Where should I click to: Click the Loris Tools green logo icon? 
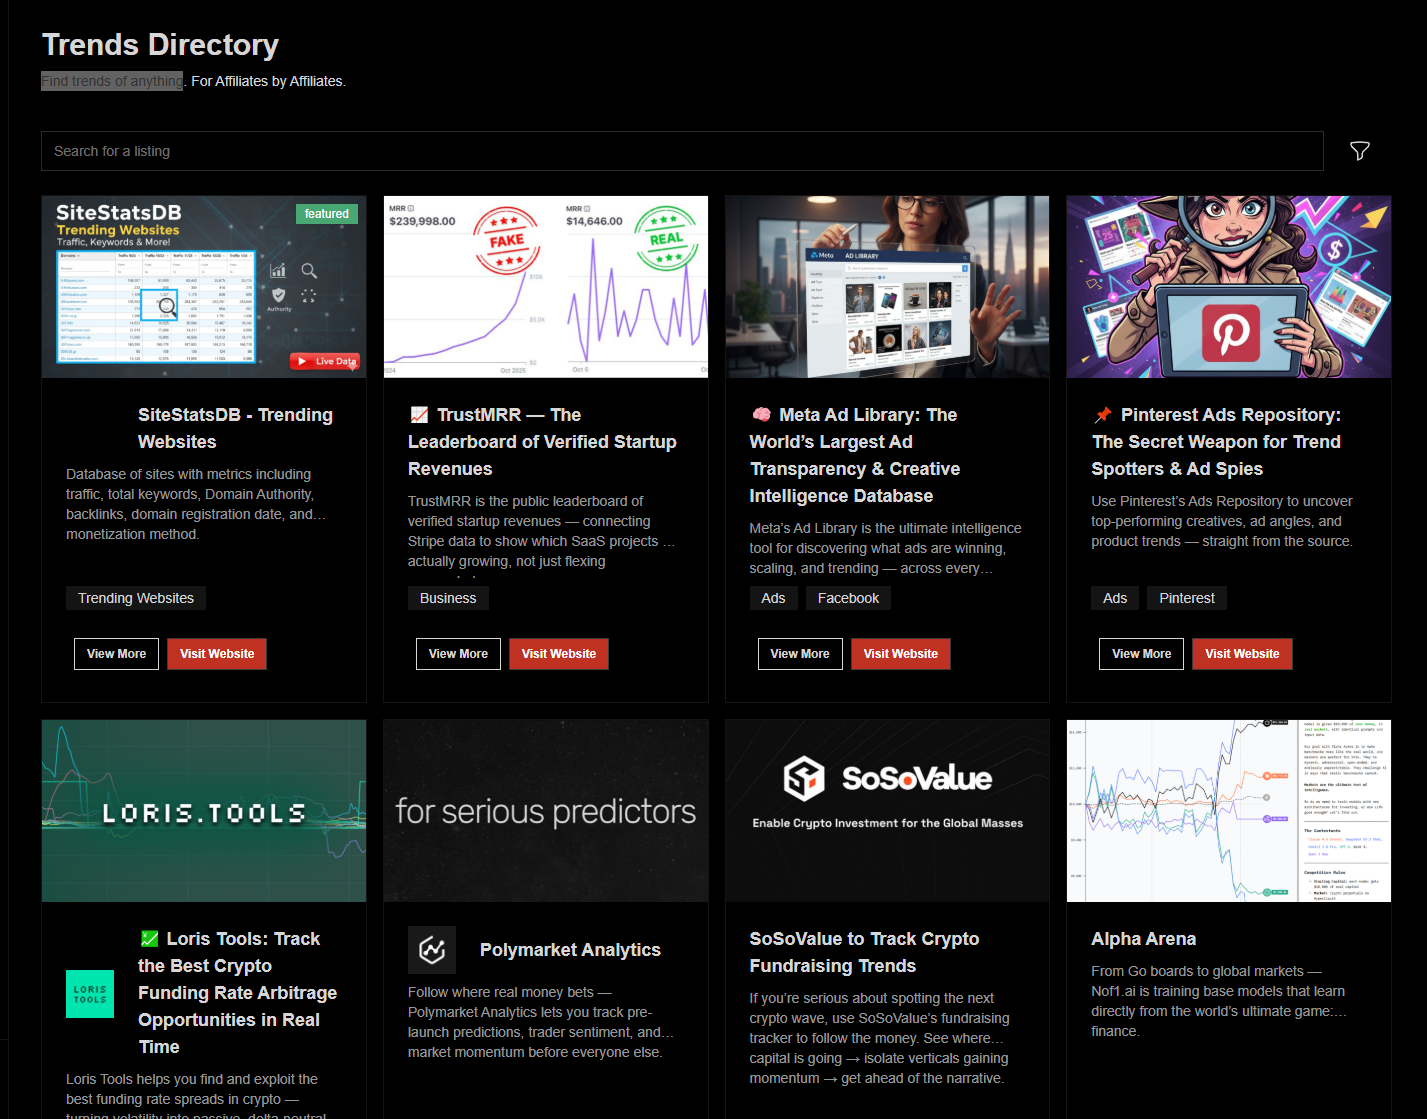pyautogui.click(x=90, y=994)
